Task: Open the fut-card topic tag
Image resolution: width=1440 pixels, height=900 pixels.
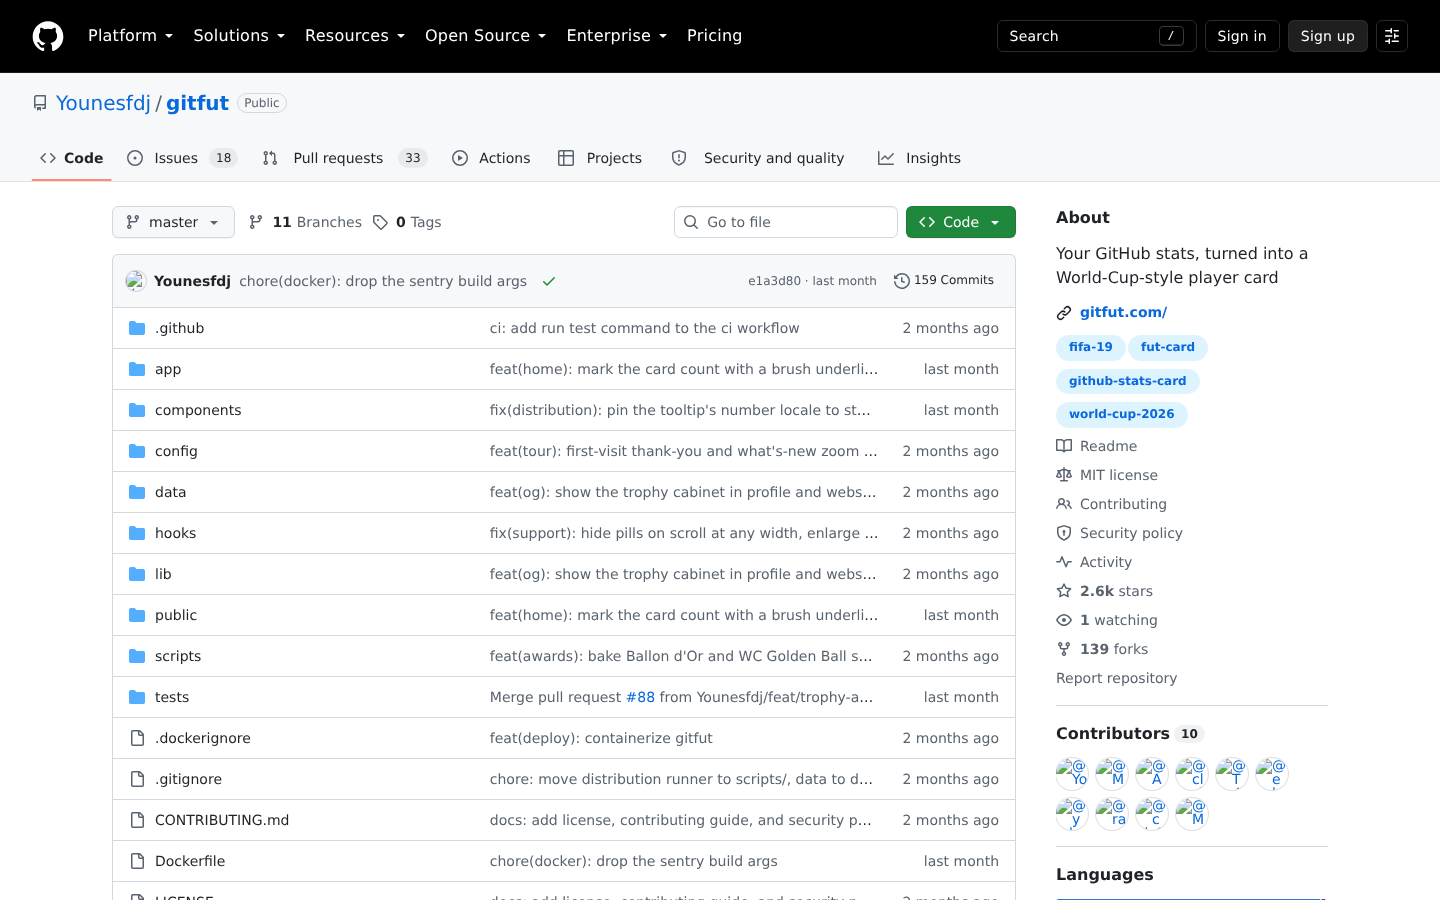Action: click(1168, 348)
